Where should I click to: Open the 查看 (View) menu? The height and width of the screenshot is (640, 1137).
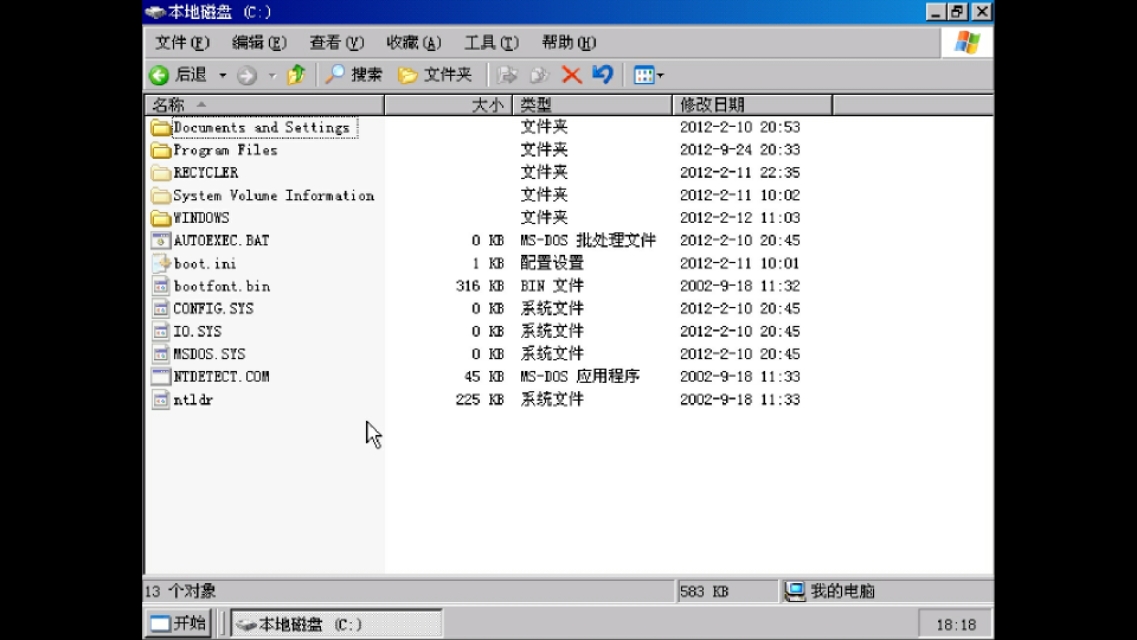tap(335, 42)
